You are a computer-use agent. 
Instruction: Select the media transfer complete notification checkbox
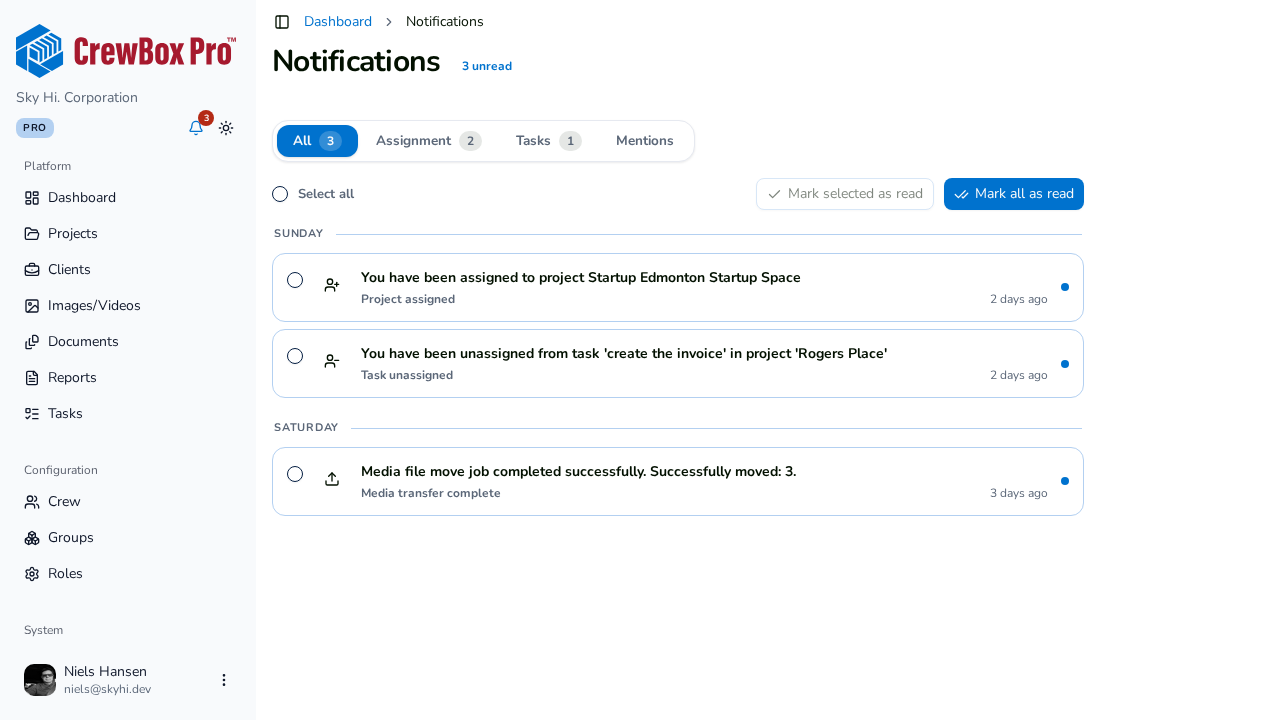coord(295,474)
